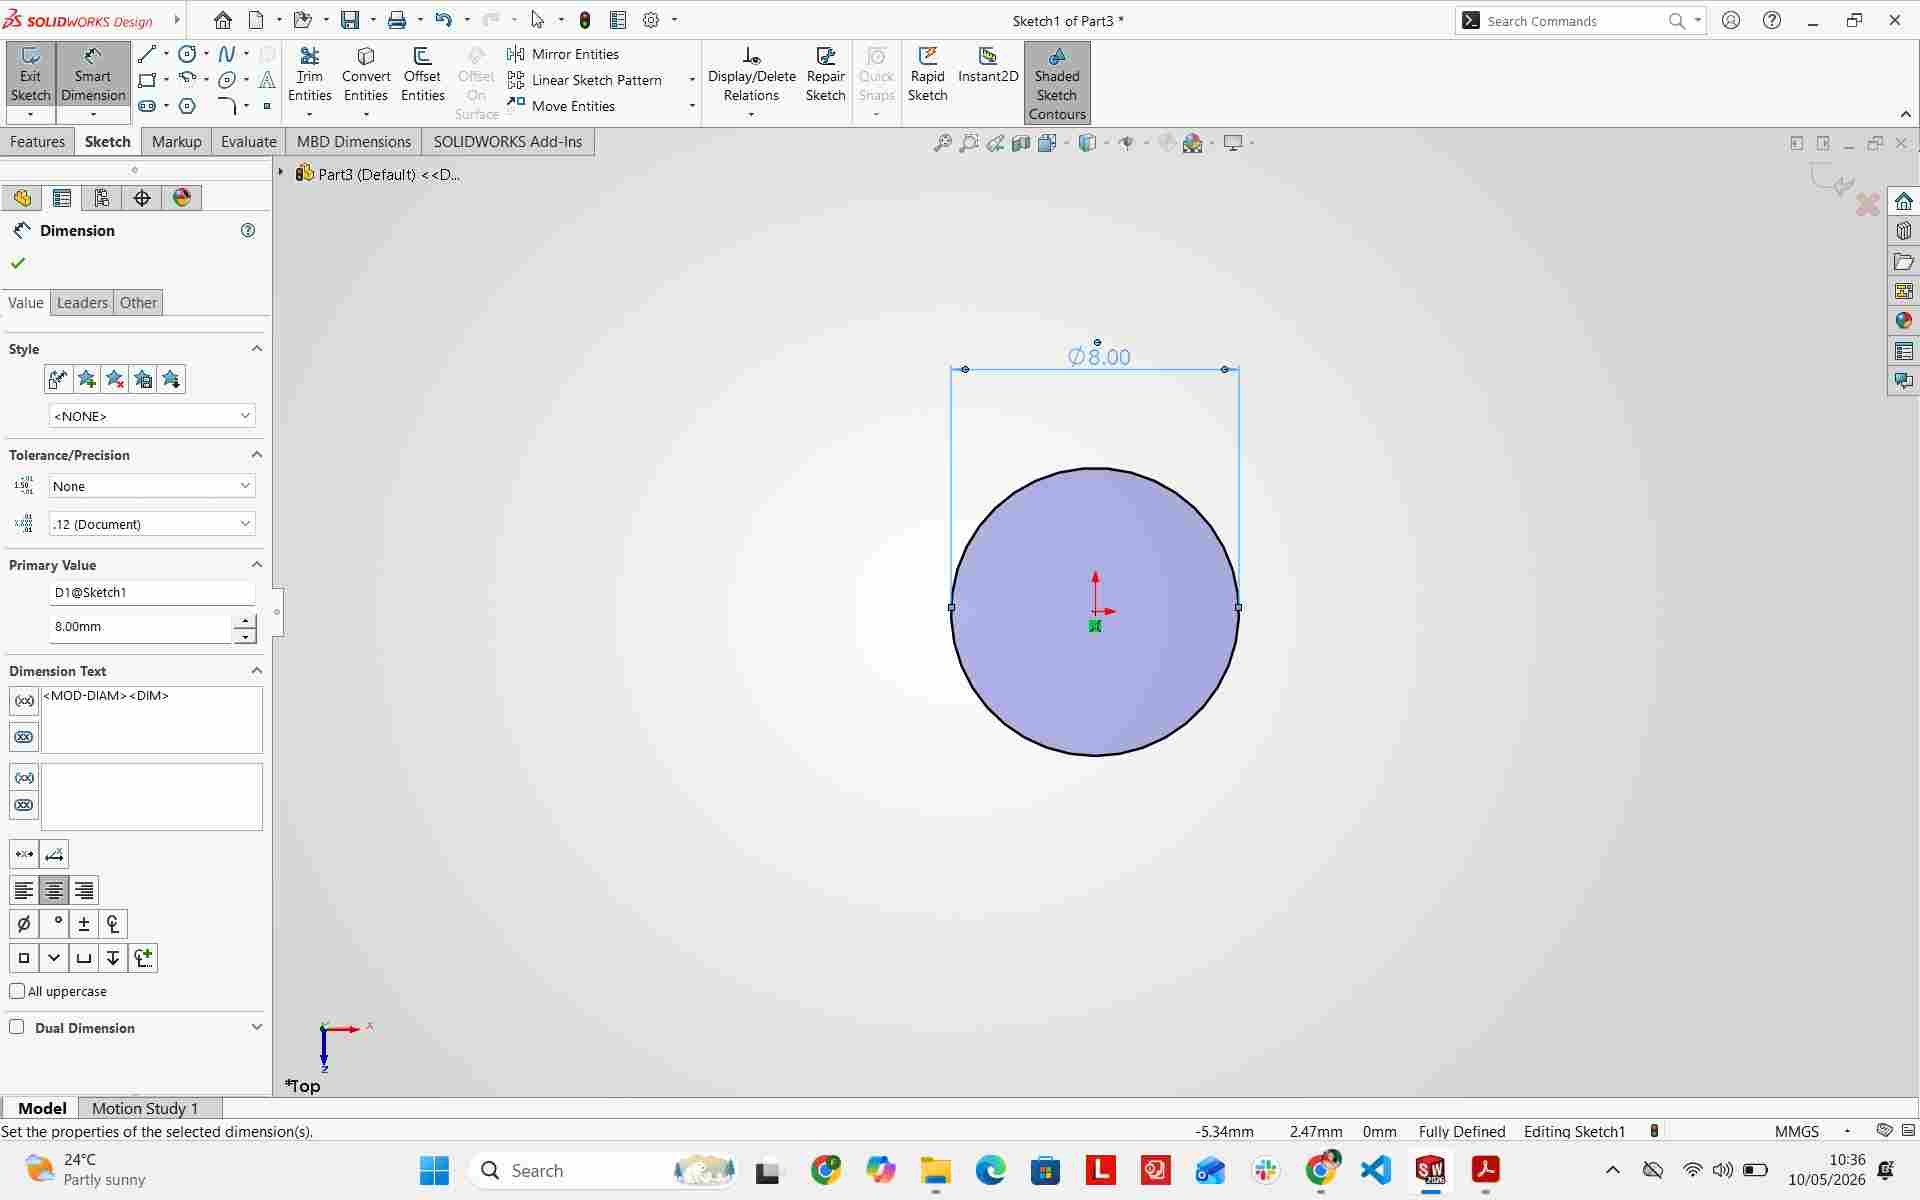Screen dimensions: 1920x1200
Task: Open Display/Delete Relations
Action: pyautogui.click(x=751, y=76)
